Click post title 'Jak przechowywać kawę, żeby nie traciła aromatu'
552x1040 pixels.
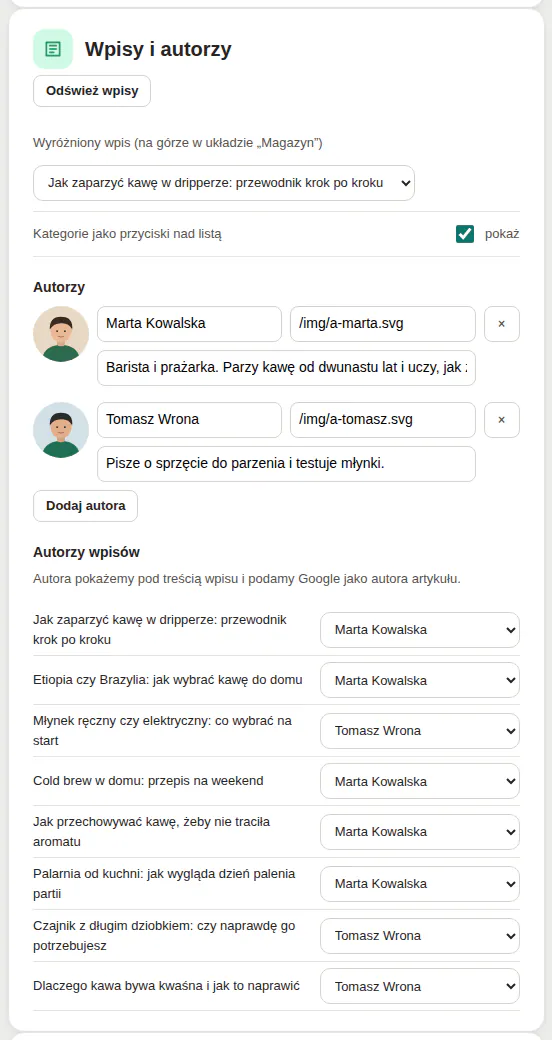pos(151,831)
